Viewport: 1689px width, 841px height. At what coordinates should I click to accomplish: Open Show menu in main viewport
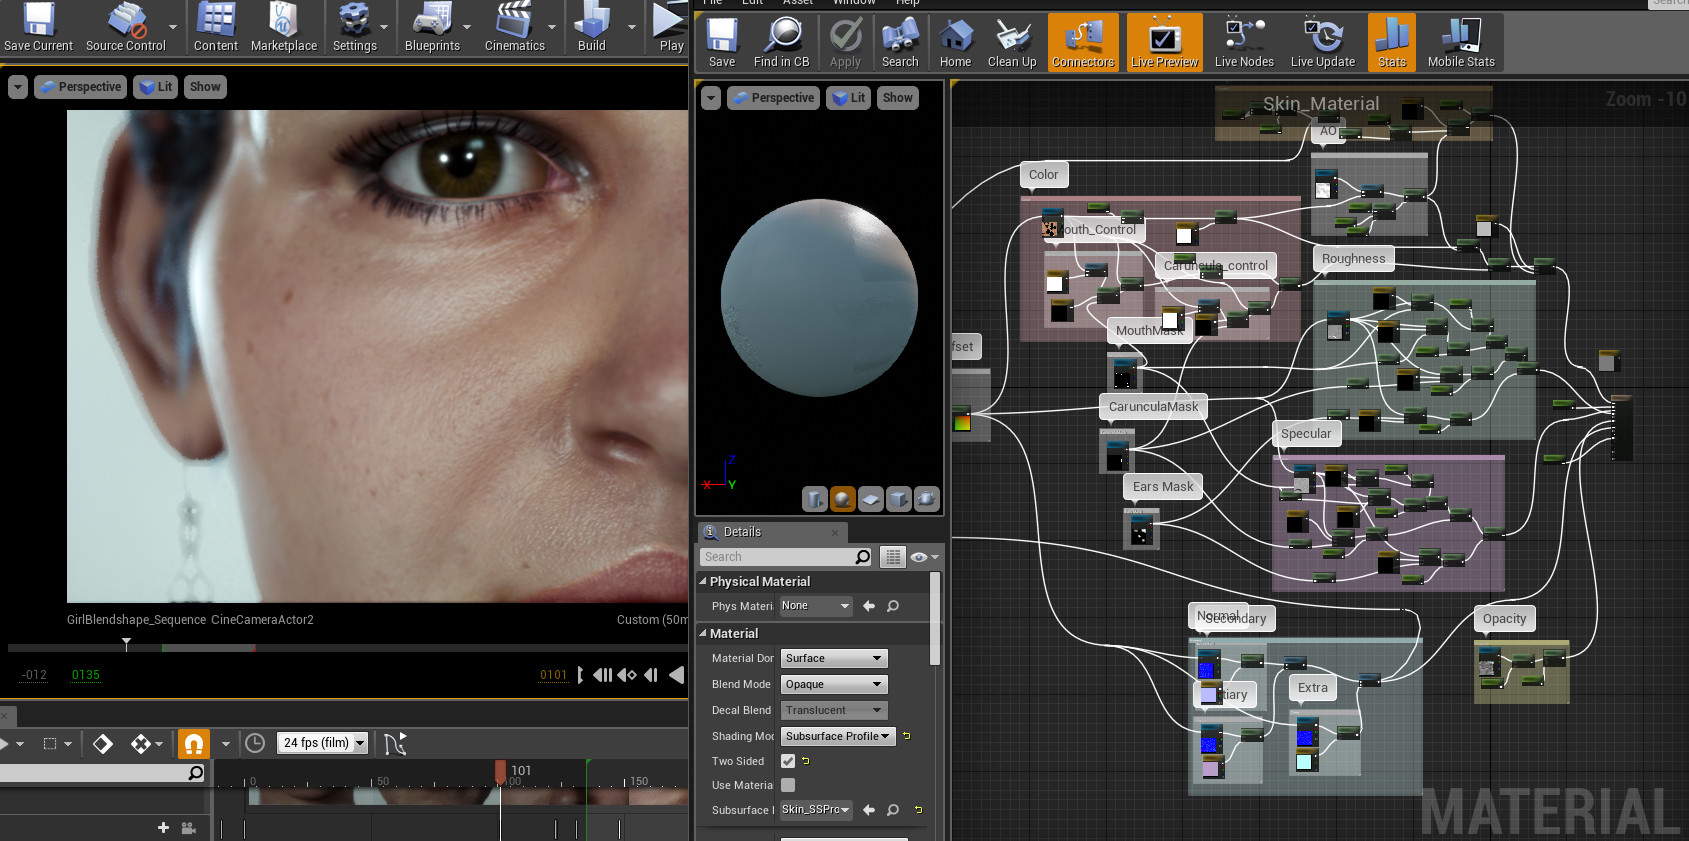tap(205, 87)
